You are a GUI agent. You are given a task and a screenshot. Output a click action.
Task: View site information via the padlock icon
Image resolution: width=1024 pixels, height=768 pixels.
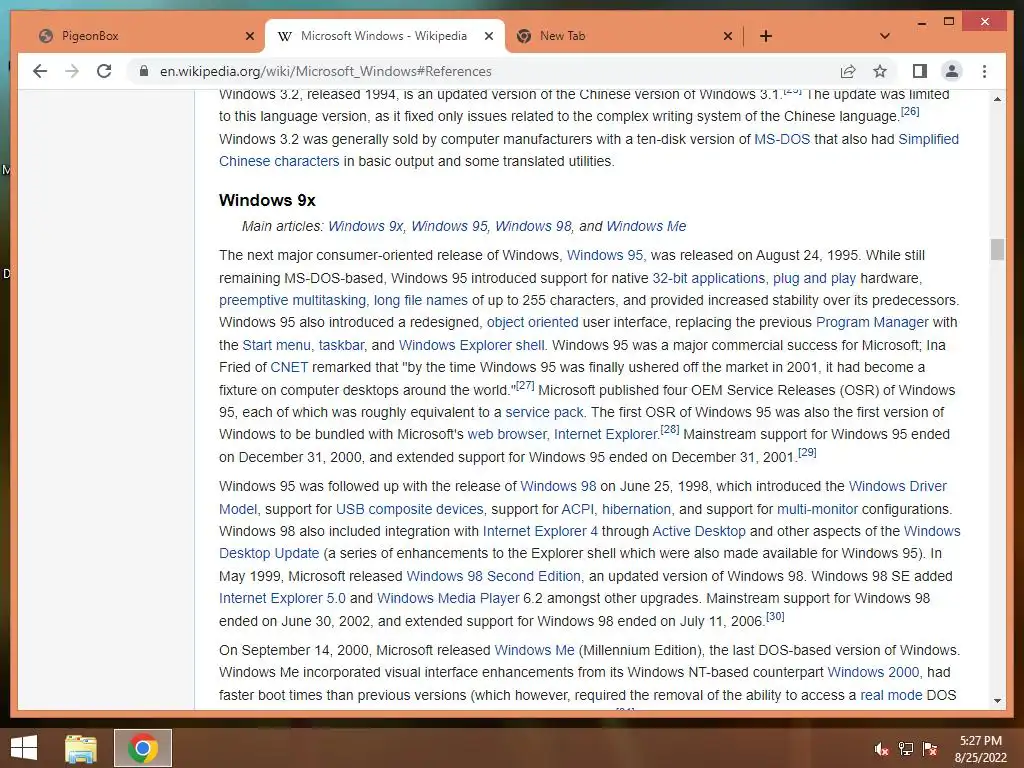[144, 71]
